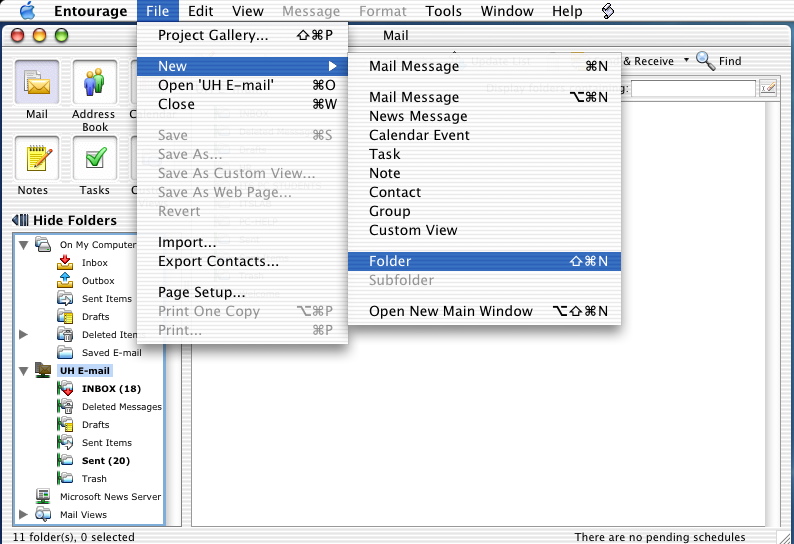Image resolution: width=794 pixels, height=544 pixels.
Task: Choose Contact in the New submenu
Action: [x=485, y=192]
